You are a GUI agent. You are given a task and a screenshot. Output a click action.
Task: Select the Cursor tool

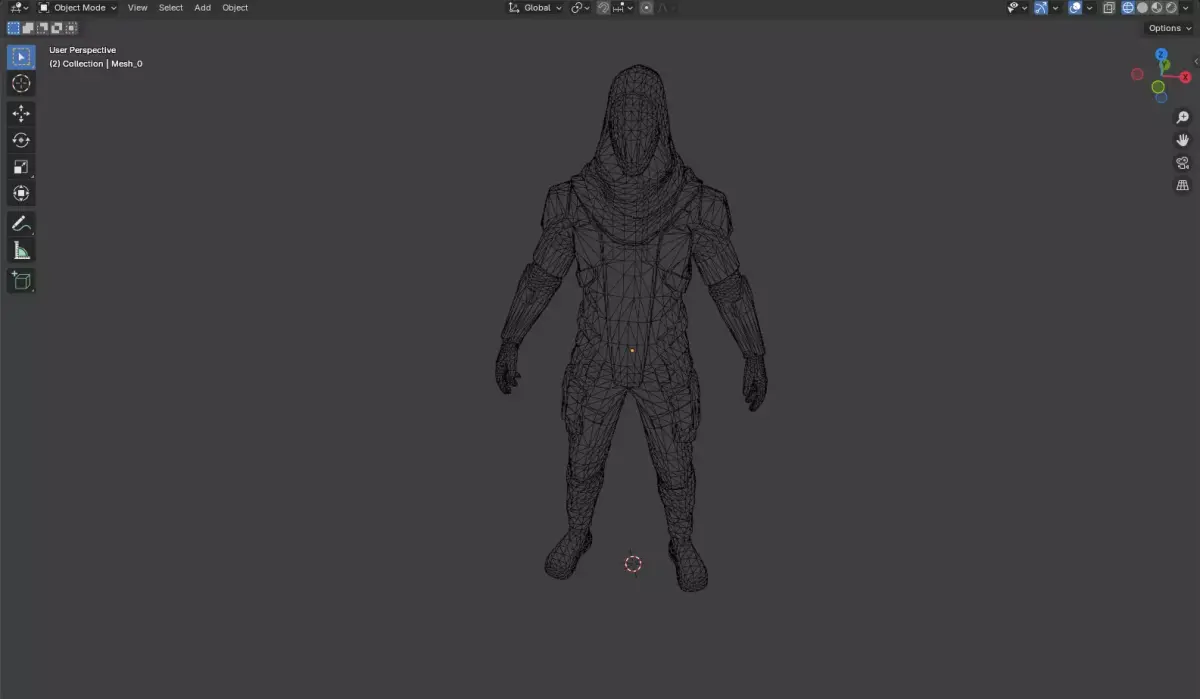coord(21,84)
